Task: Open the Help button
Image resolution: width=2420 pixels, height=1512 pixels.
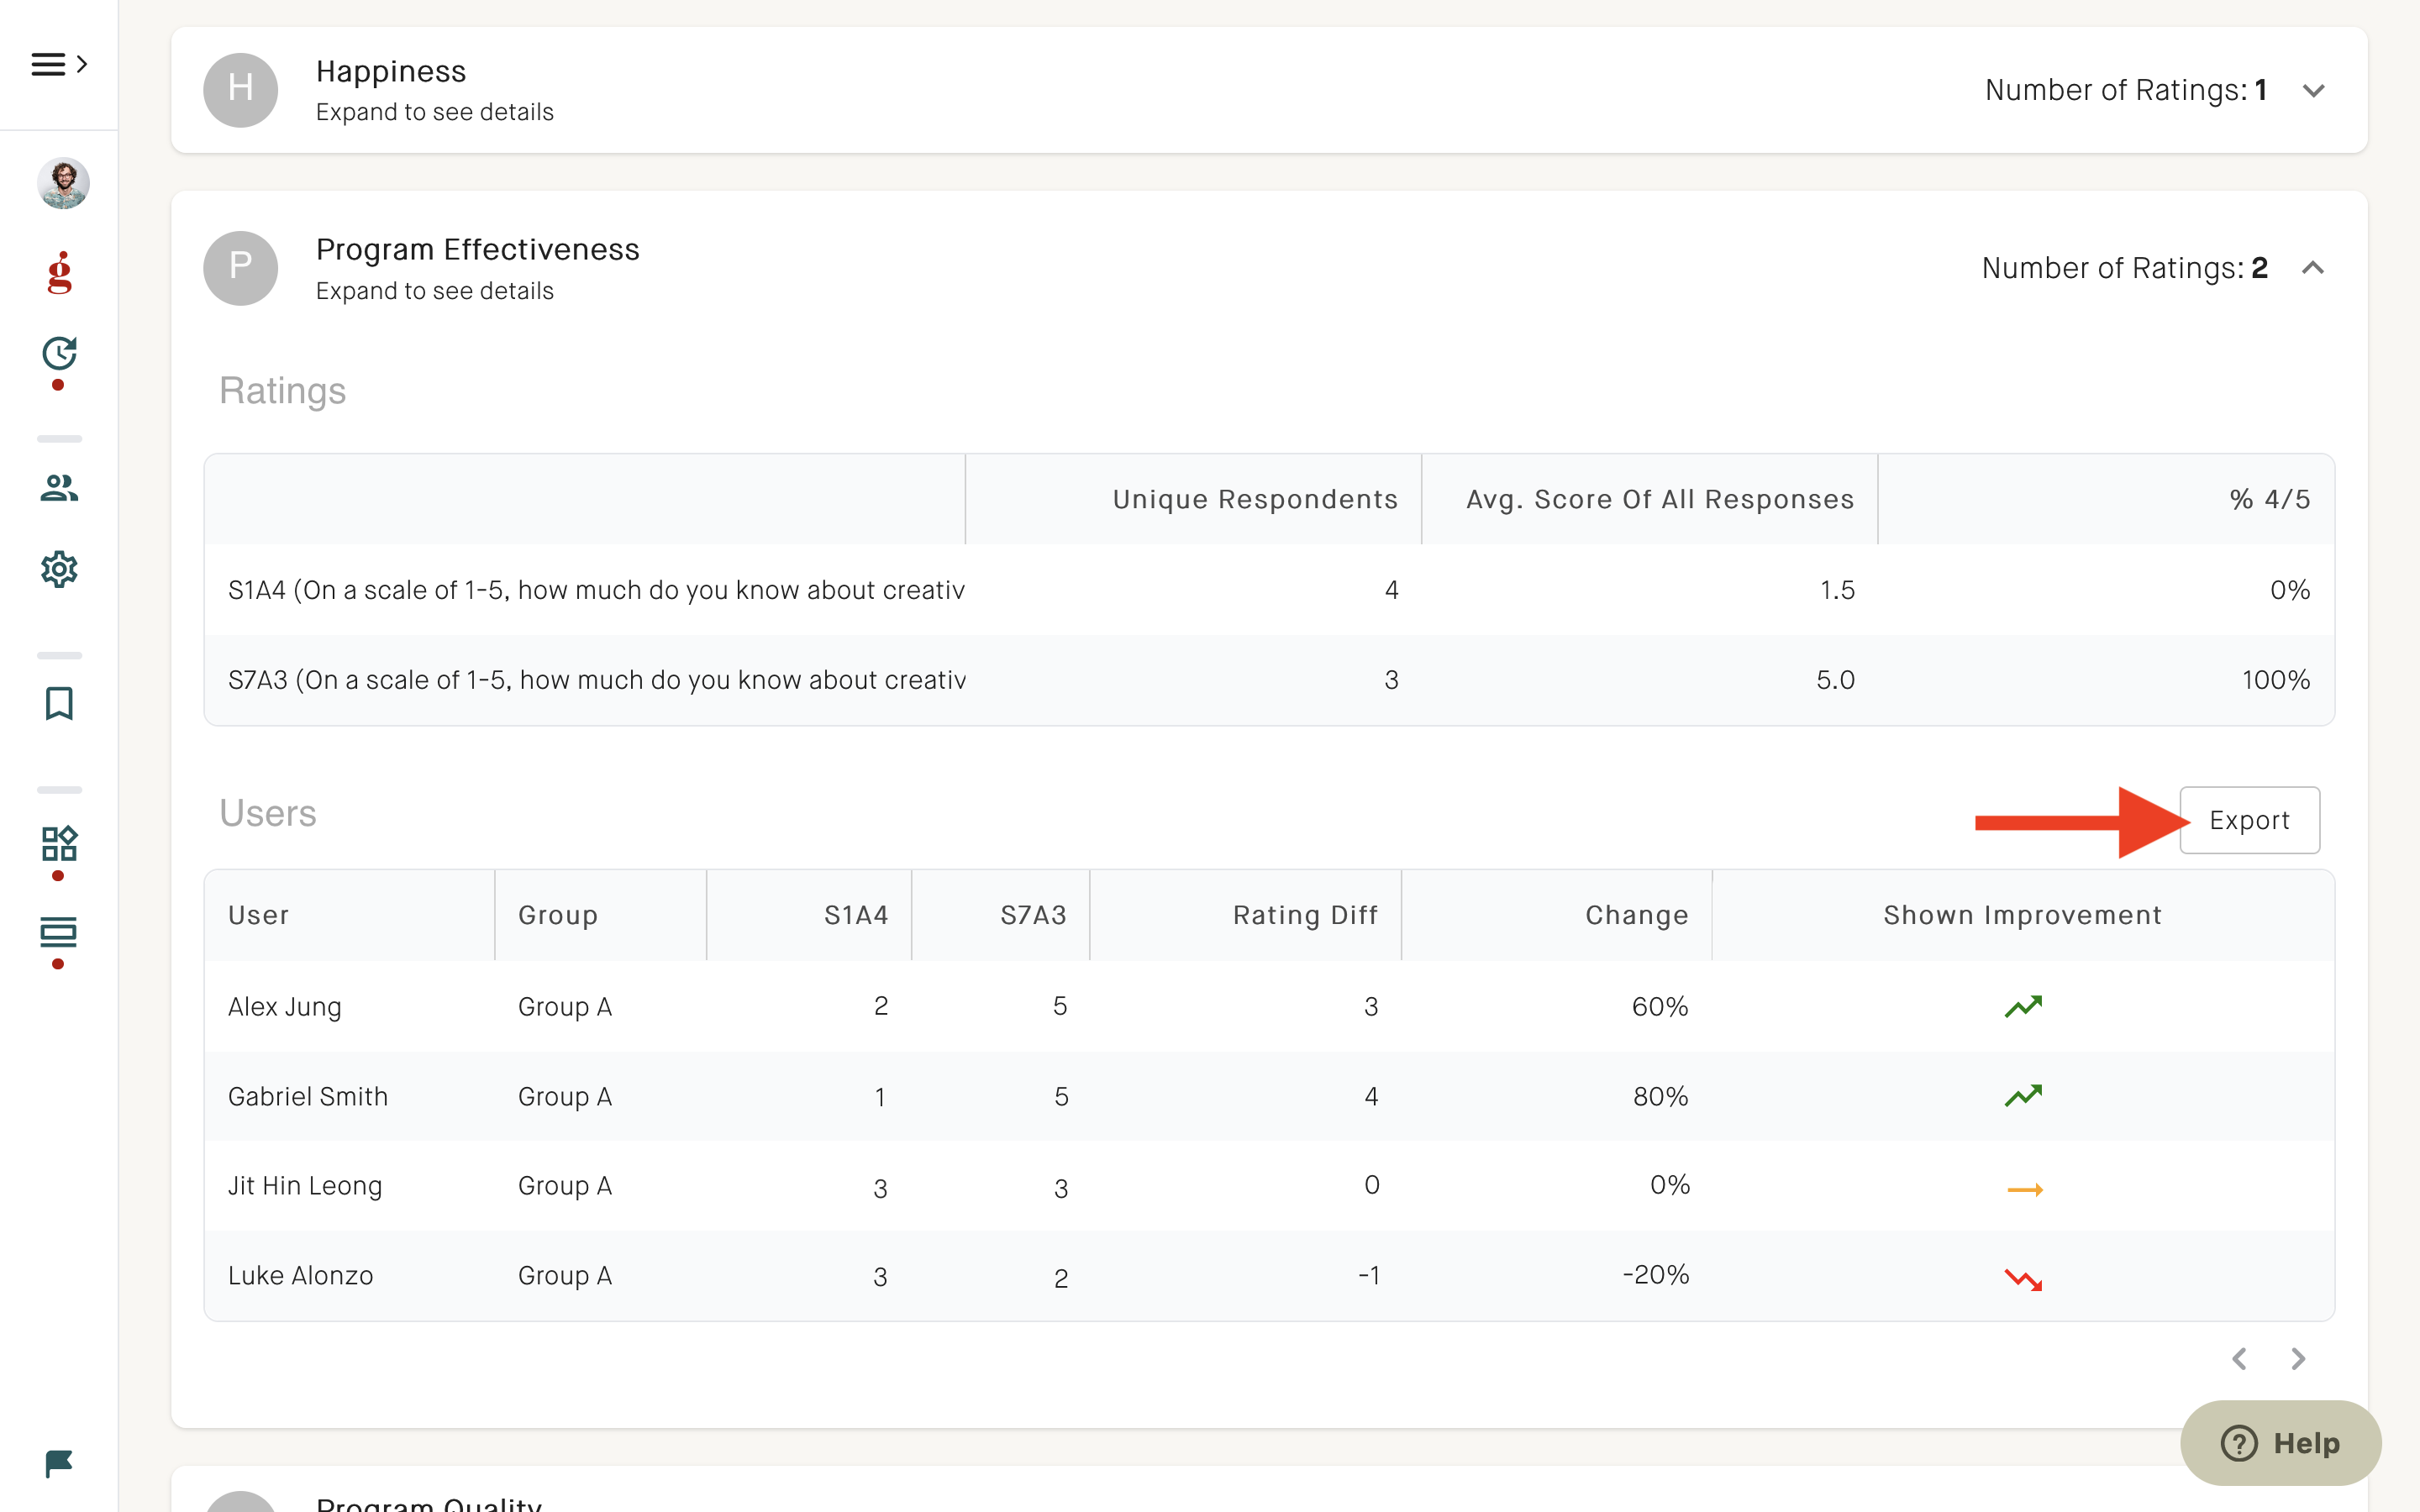Action: pyautogui.click(x=2280, y=1443)
